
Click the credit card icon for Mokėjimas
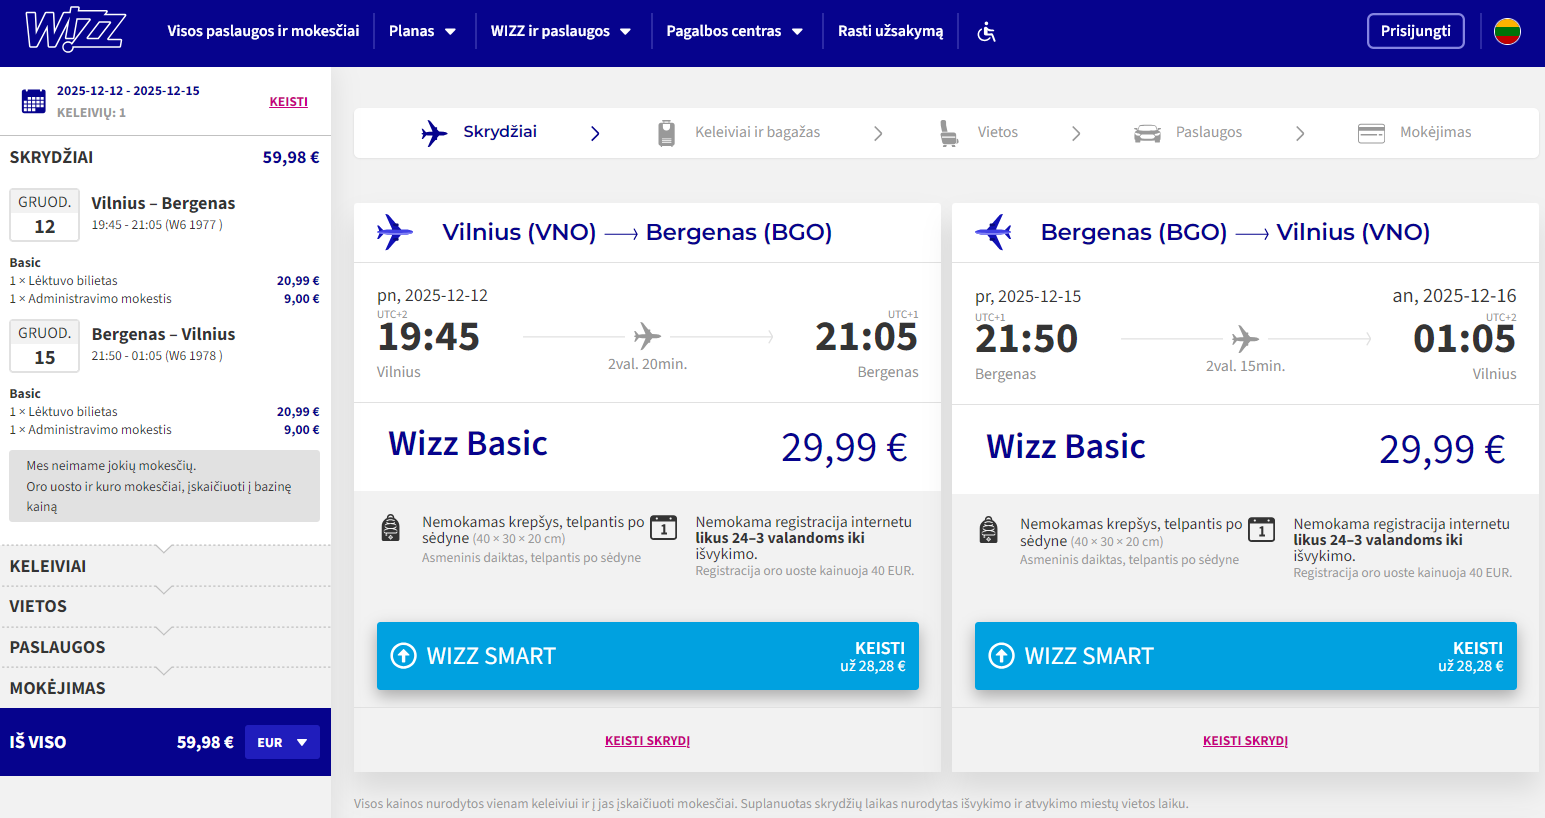pyautogui.click(x=1371, y=133)
